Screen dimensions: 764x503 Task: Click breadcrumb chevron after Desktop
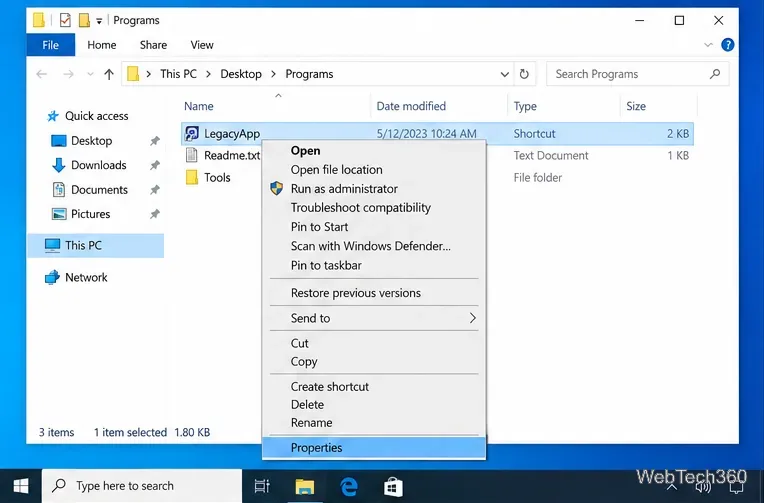tap(273, 74)
